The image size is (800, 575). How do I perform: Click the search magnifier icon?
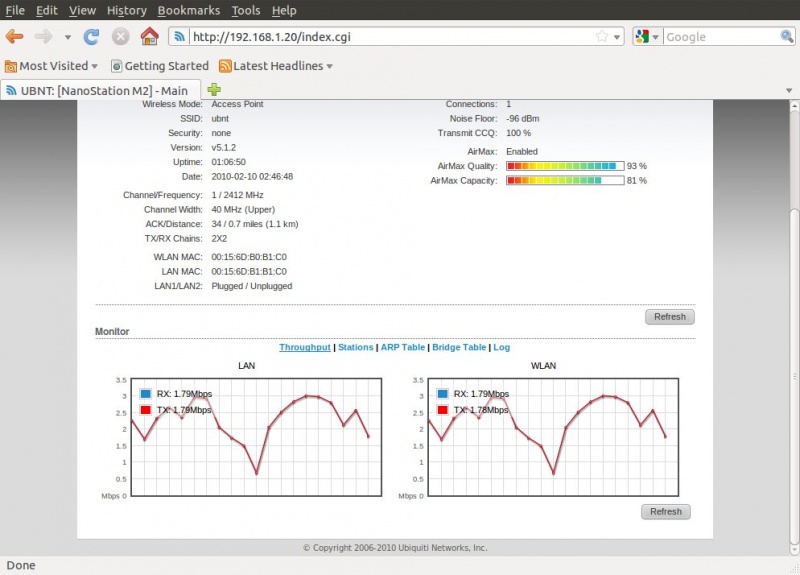(787, 37)
